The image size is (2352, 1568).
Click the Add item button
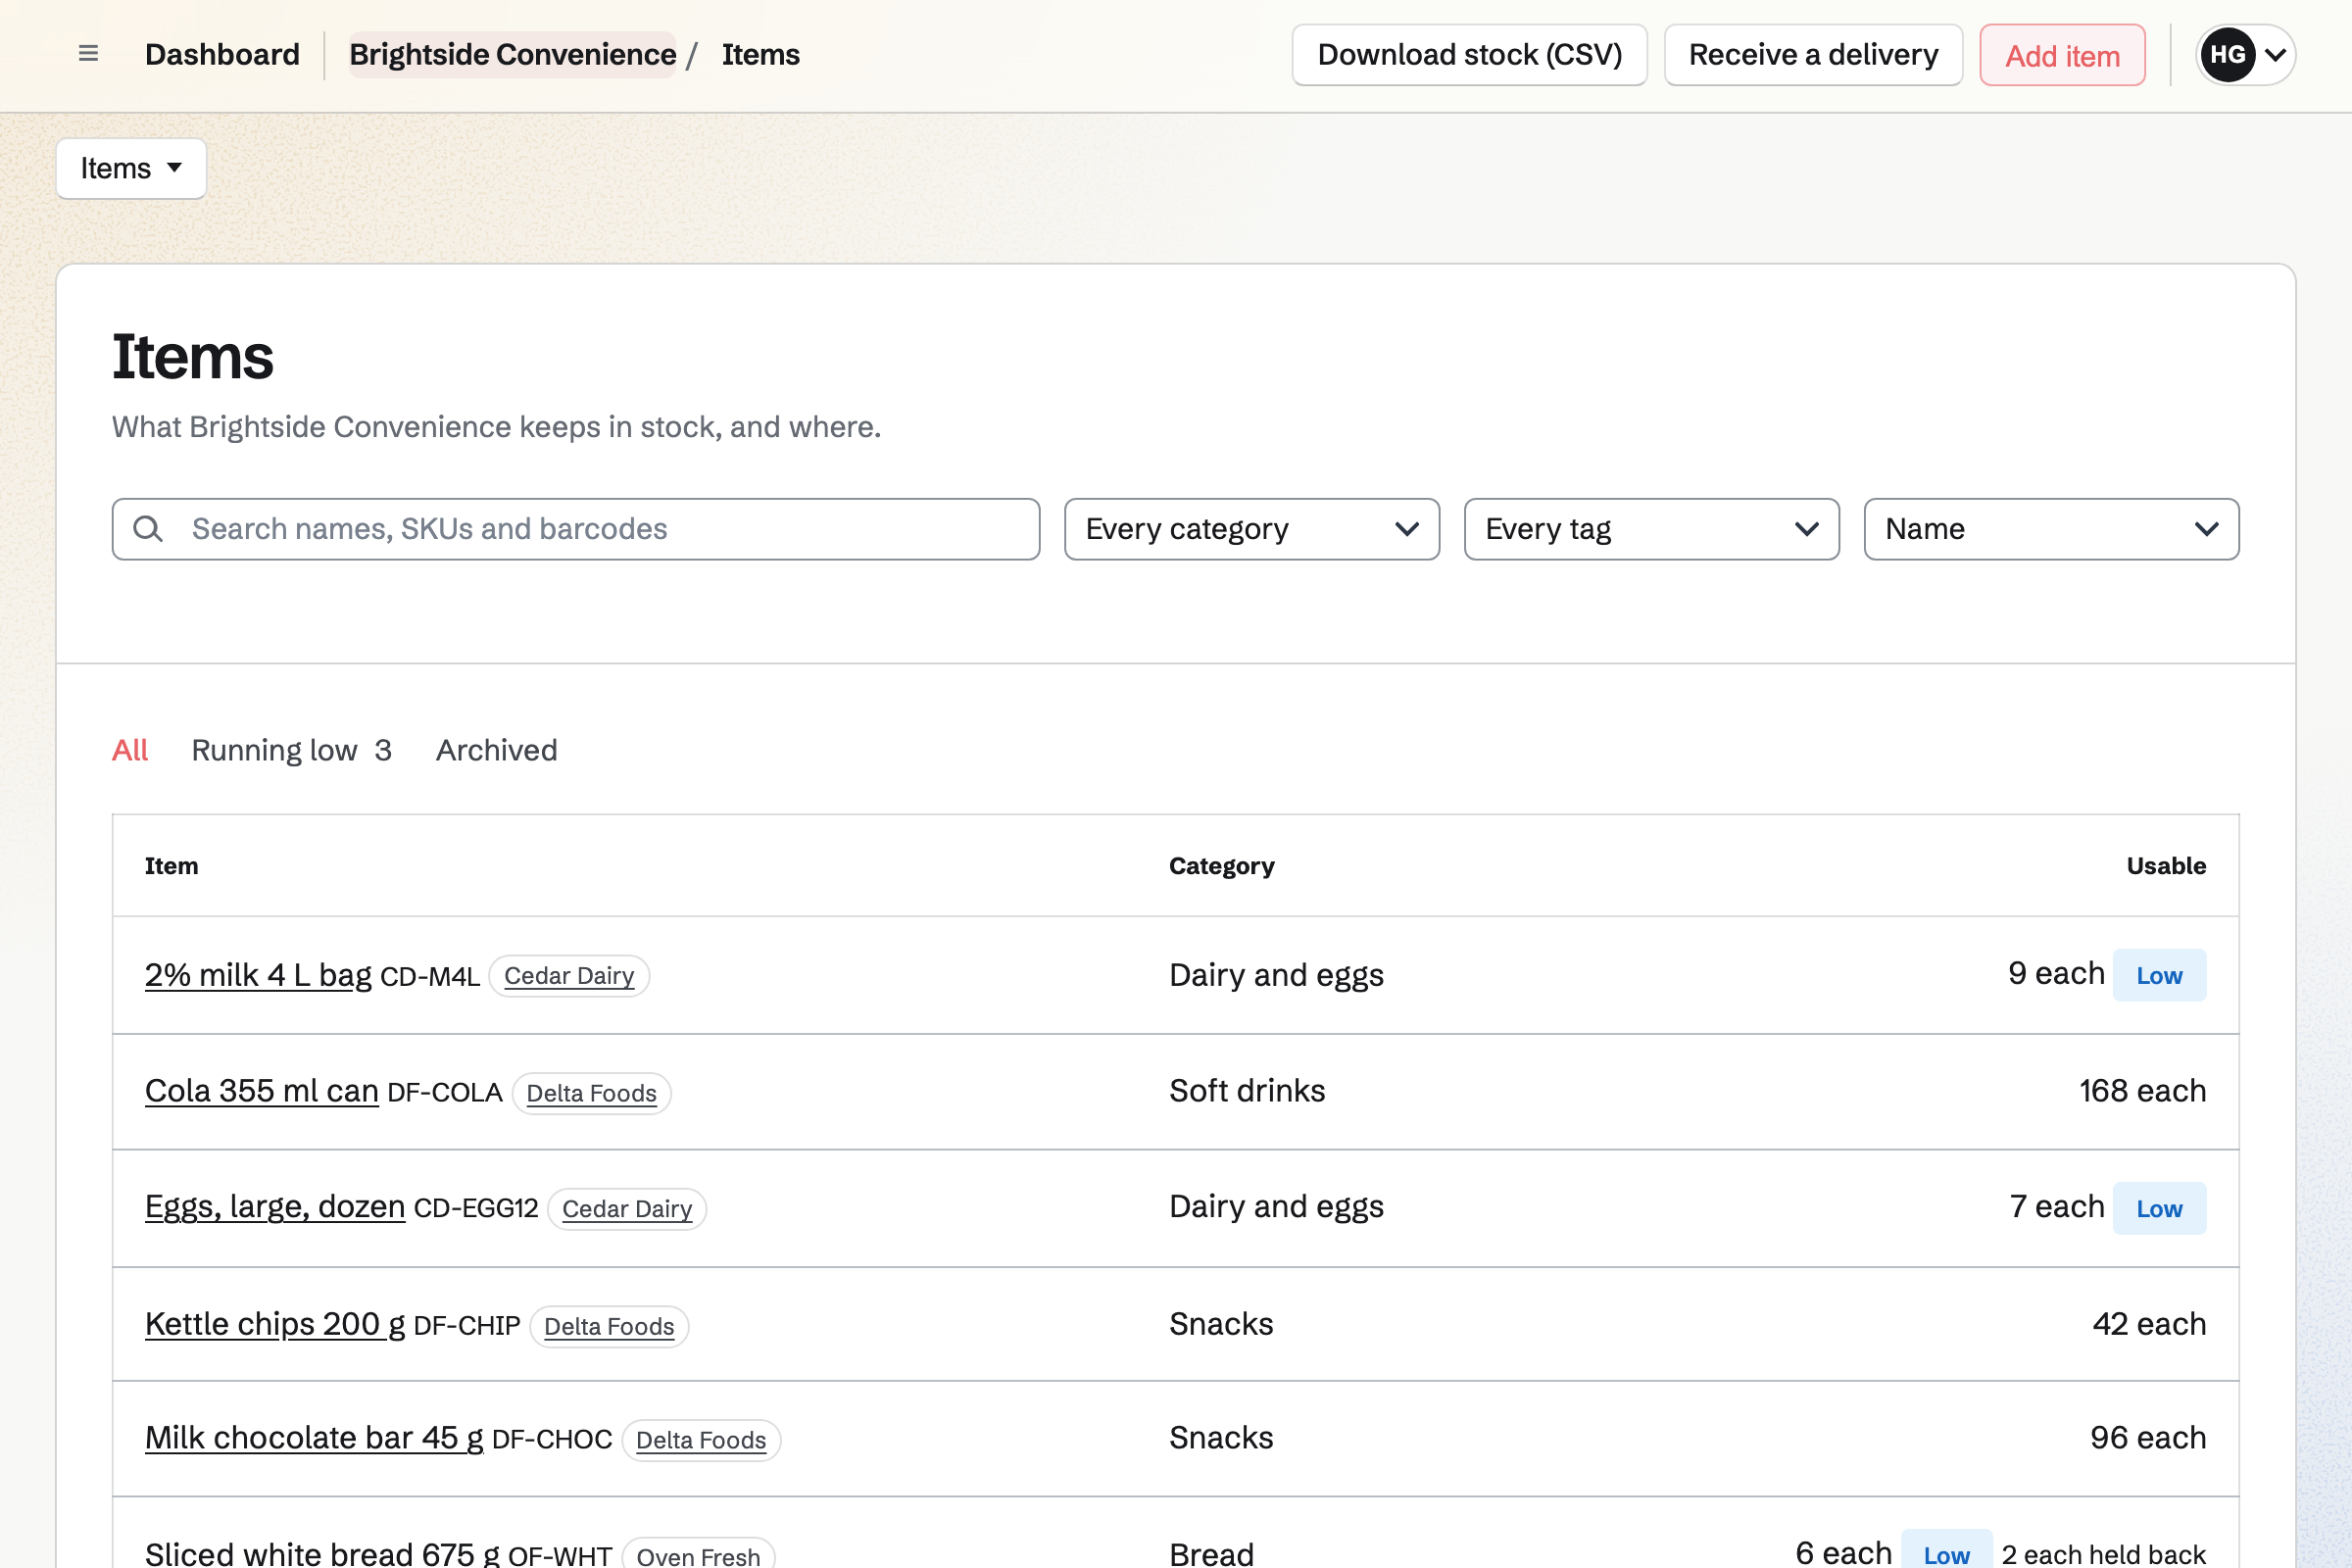[2062, 55]
